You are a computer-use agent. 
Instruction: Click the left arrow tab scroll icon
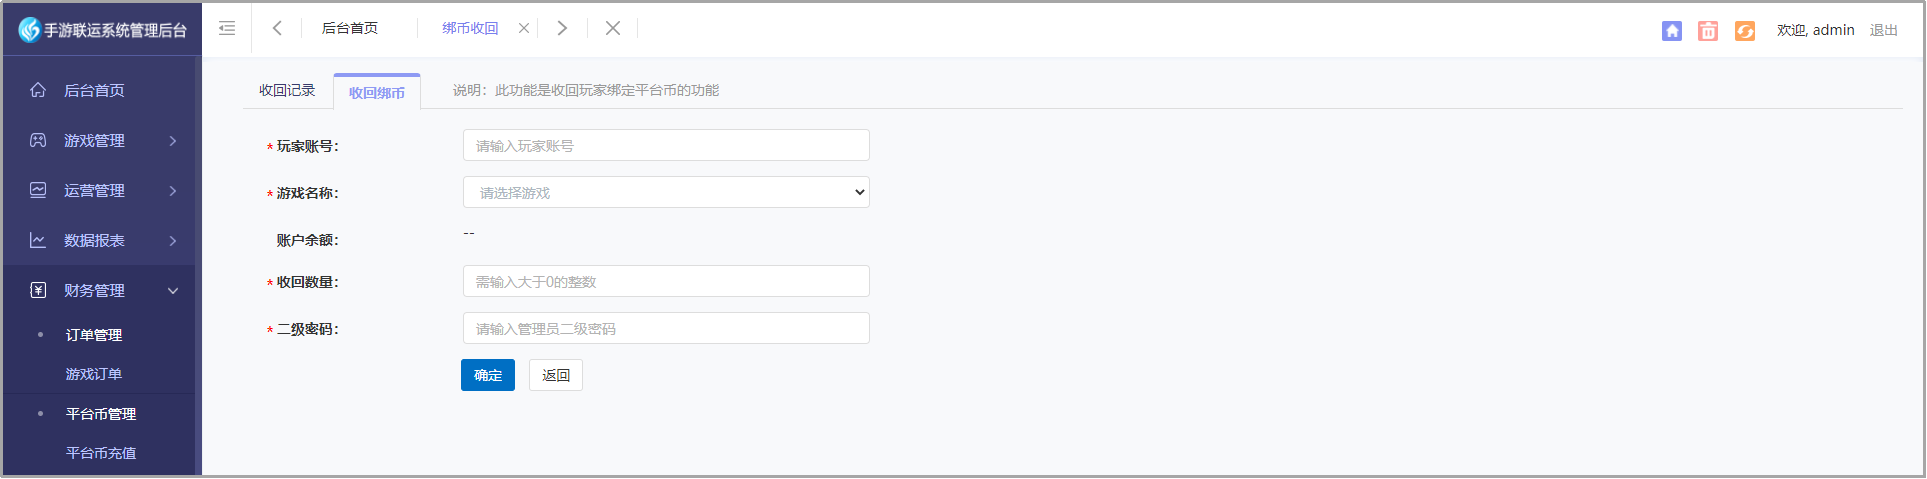277,28
